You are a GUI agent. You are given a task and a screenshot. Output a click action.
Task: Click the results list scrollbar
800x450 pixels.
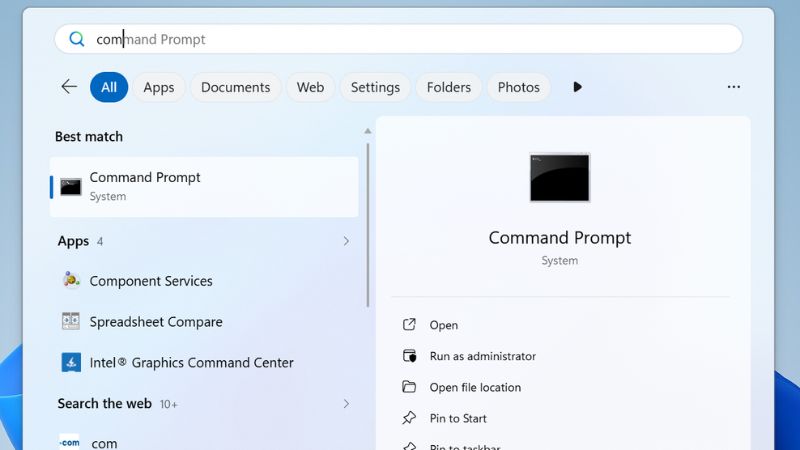[367, 224]
